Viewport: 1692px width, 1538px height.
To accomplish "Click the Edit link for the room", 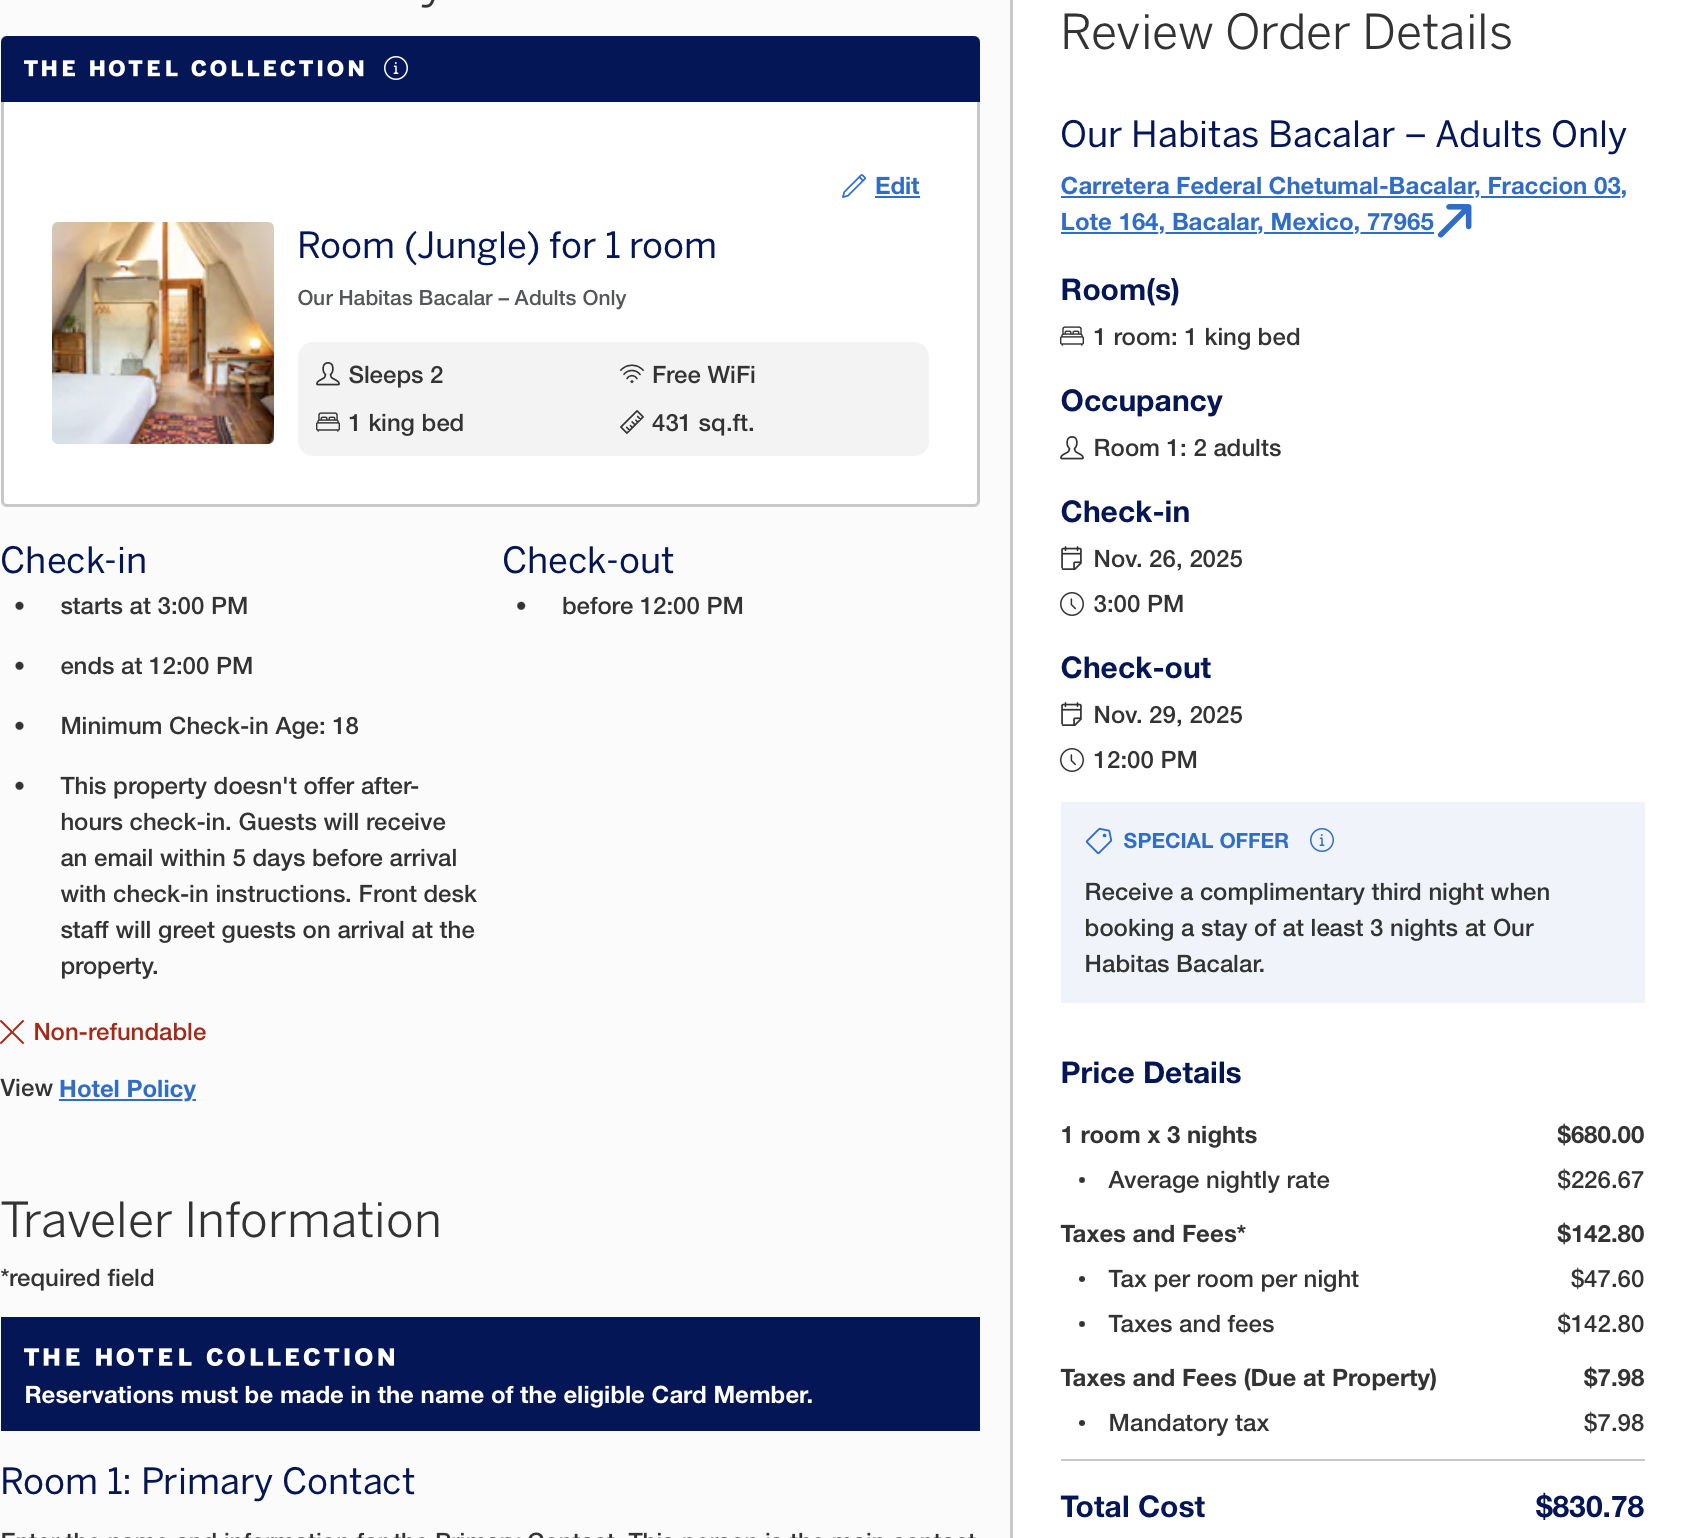I will click(x=896, y=186).
